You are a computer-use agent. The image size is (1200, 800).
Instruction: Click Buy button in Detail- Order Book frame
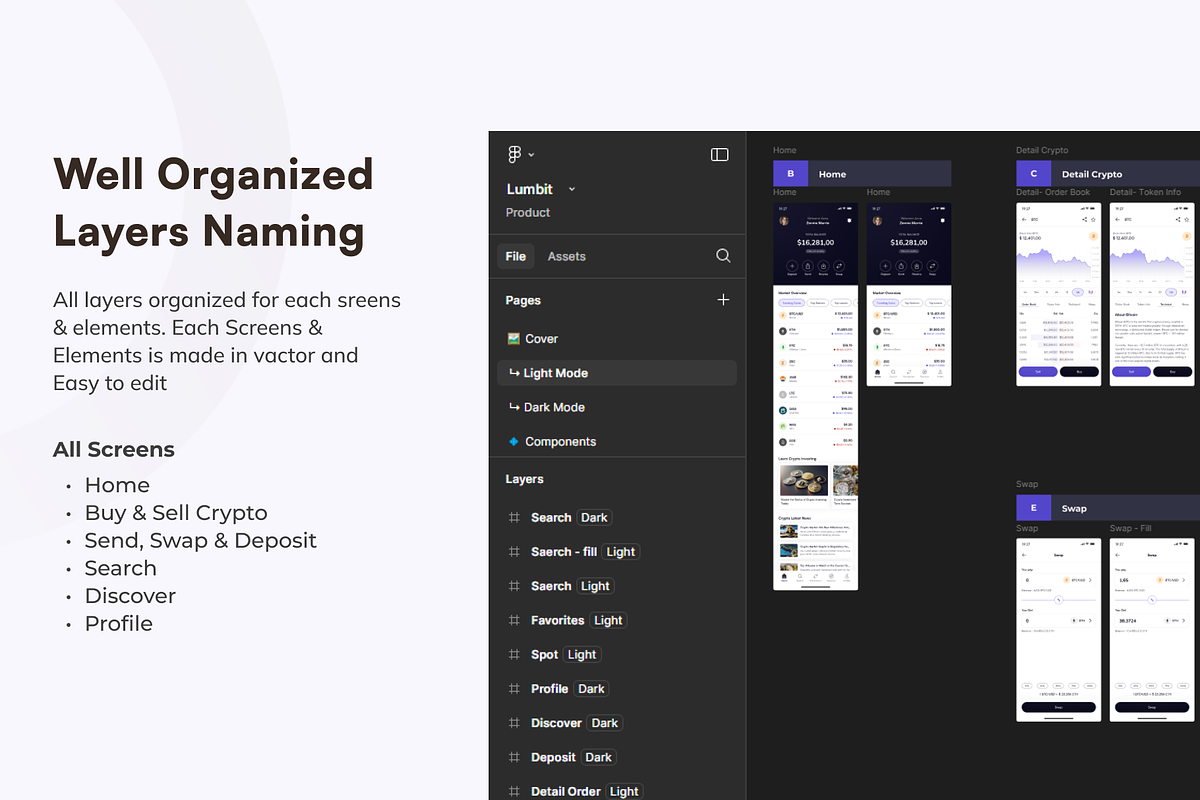[x=1079, y=371]
